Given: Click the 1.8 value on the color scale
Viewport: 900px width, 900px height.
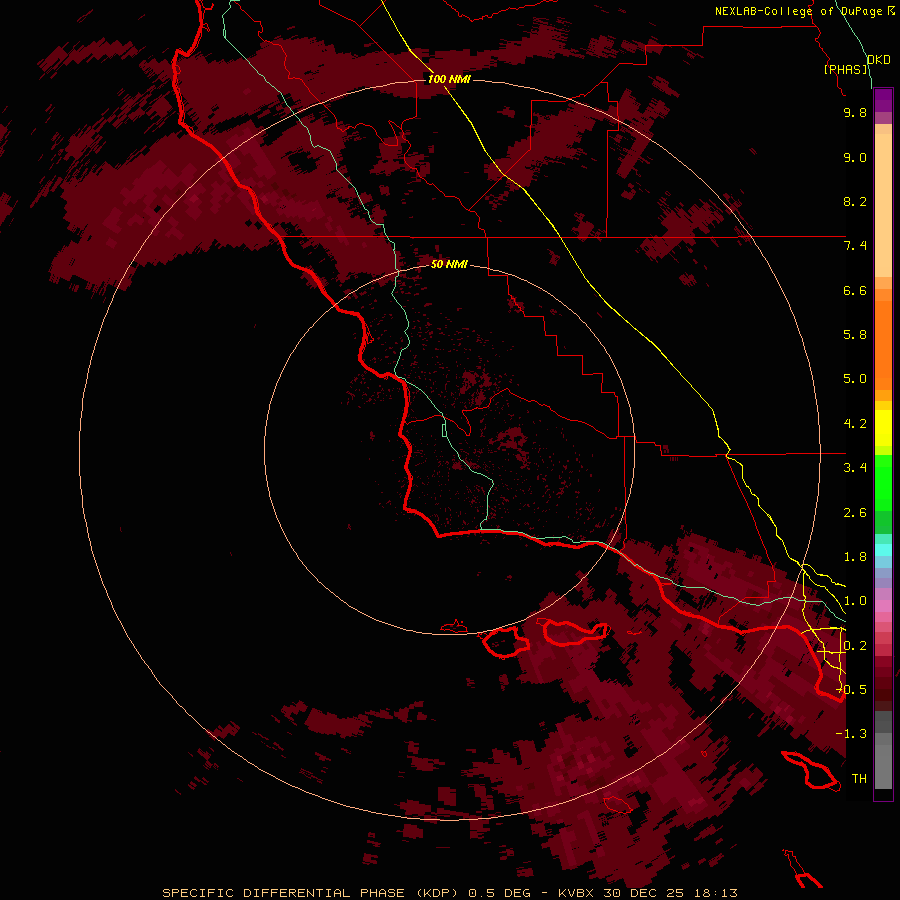Looking at the screenshot, I should 855,557.
